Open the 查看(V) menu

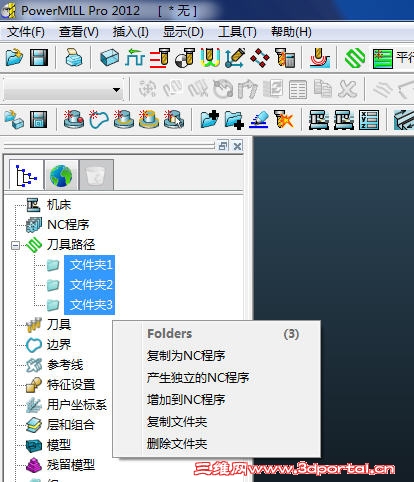click(79, 32)
